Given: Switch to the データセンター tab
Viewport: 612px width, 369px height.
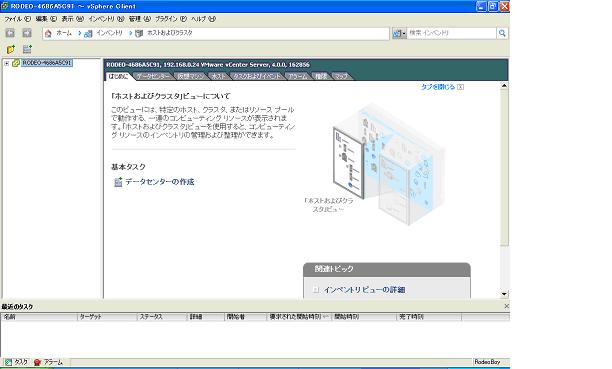Looking at the screenshot, I should coord(153,76).
